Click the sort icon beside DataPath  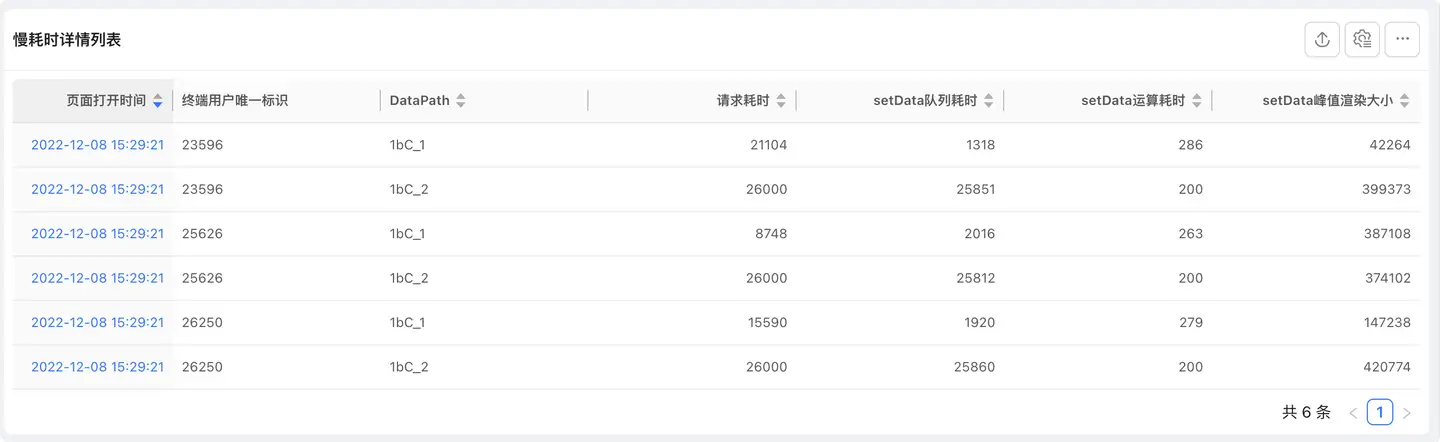460,101
